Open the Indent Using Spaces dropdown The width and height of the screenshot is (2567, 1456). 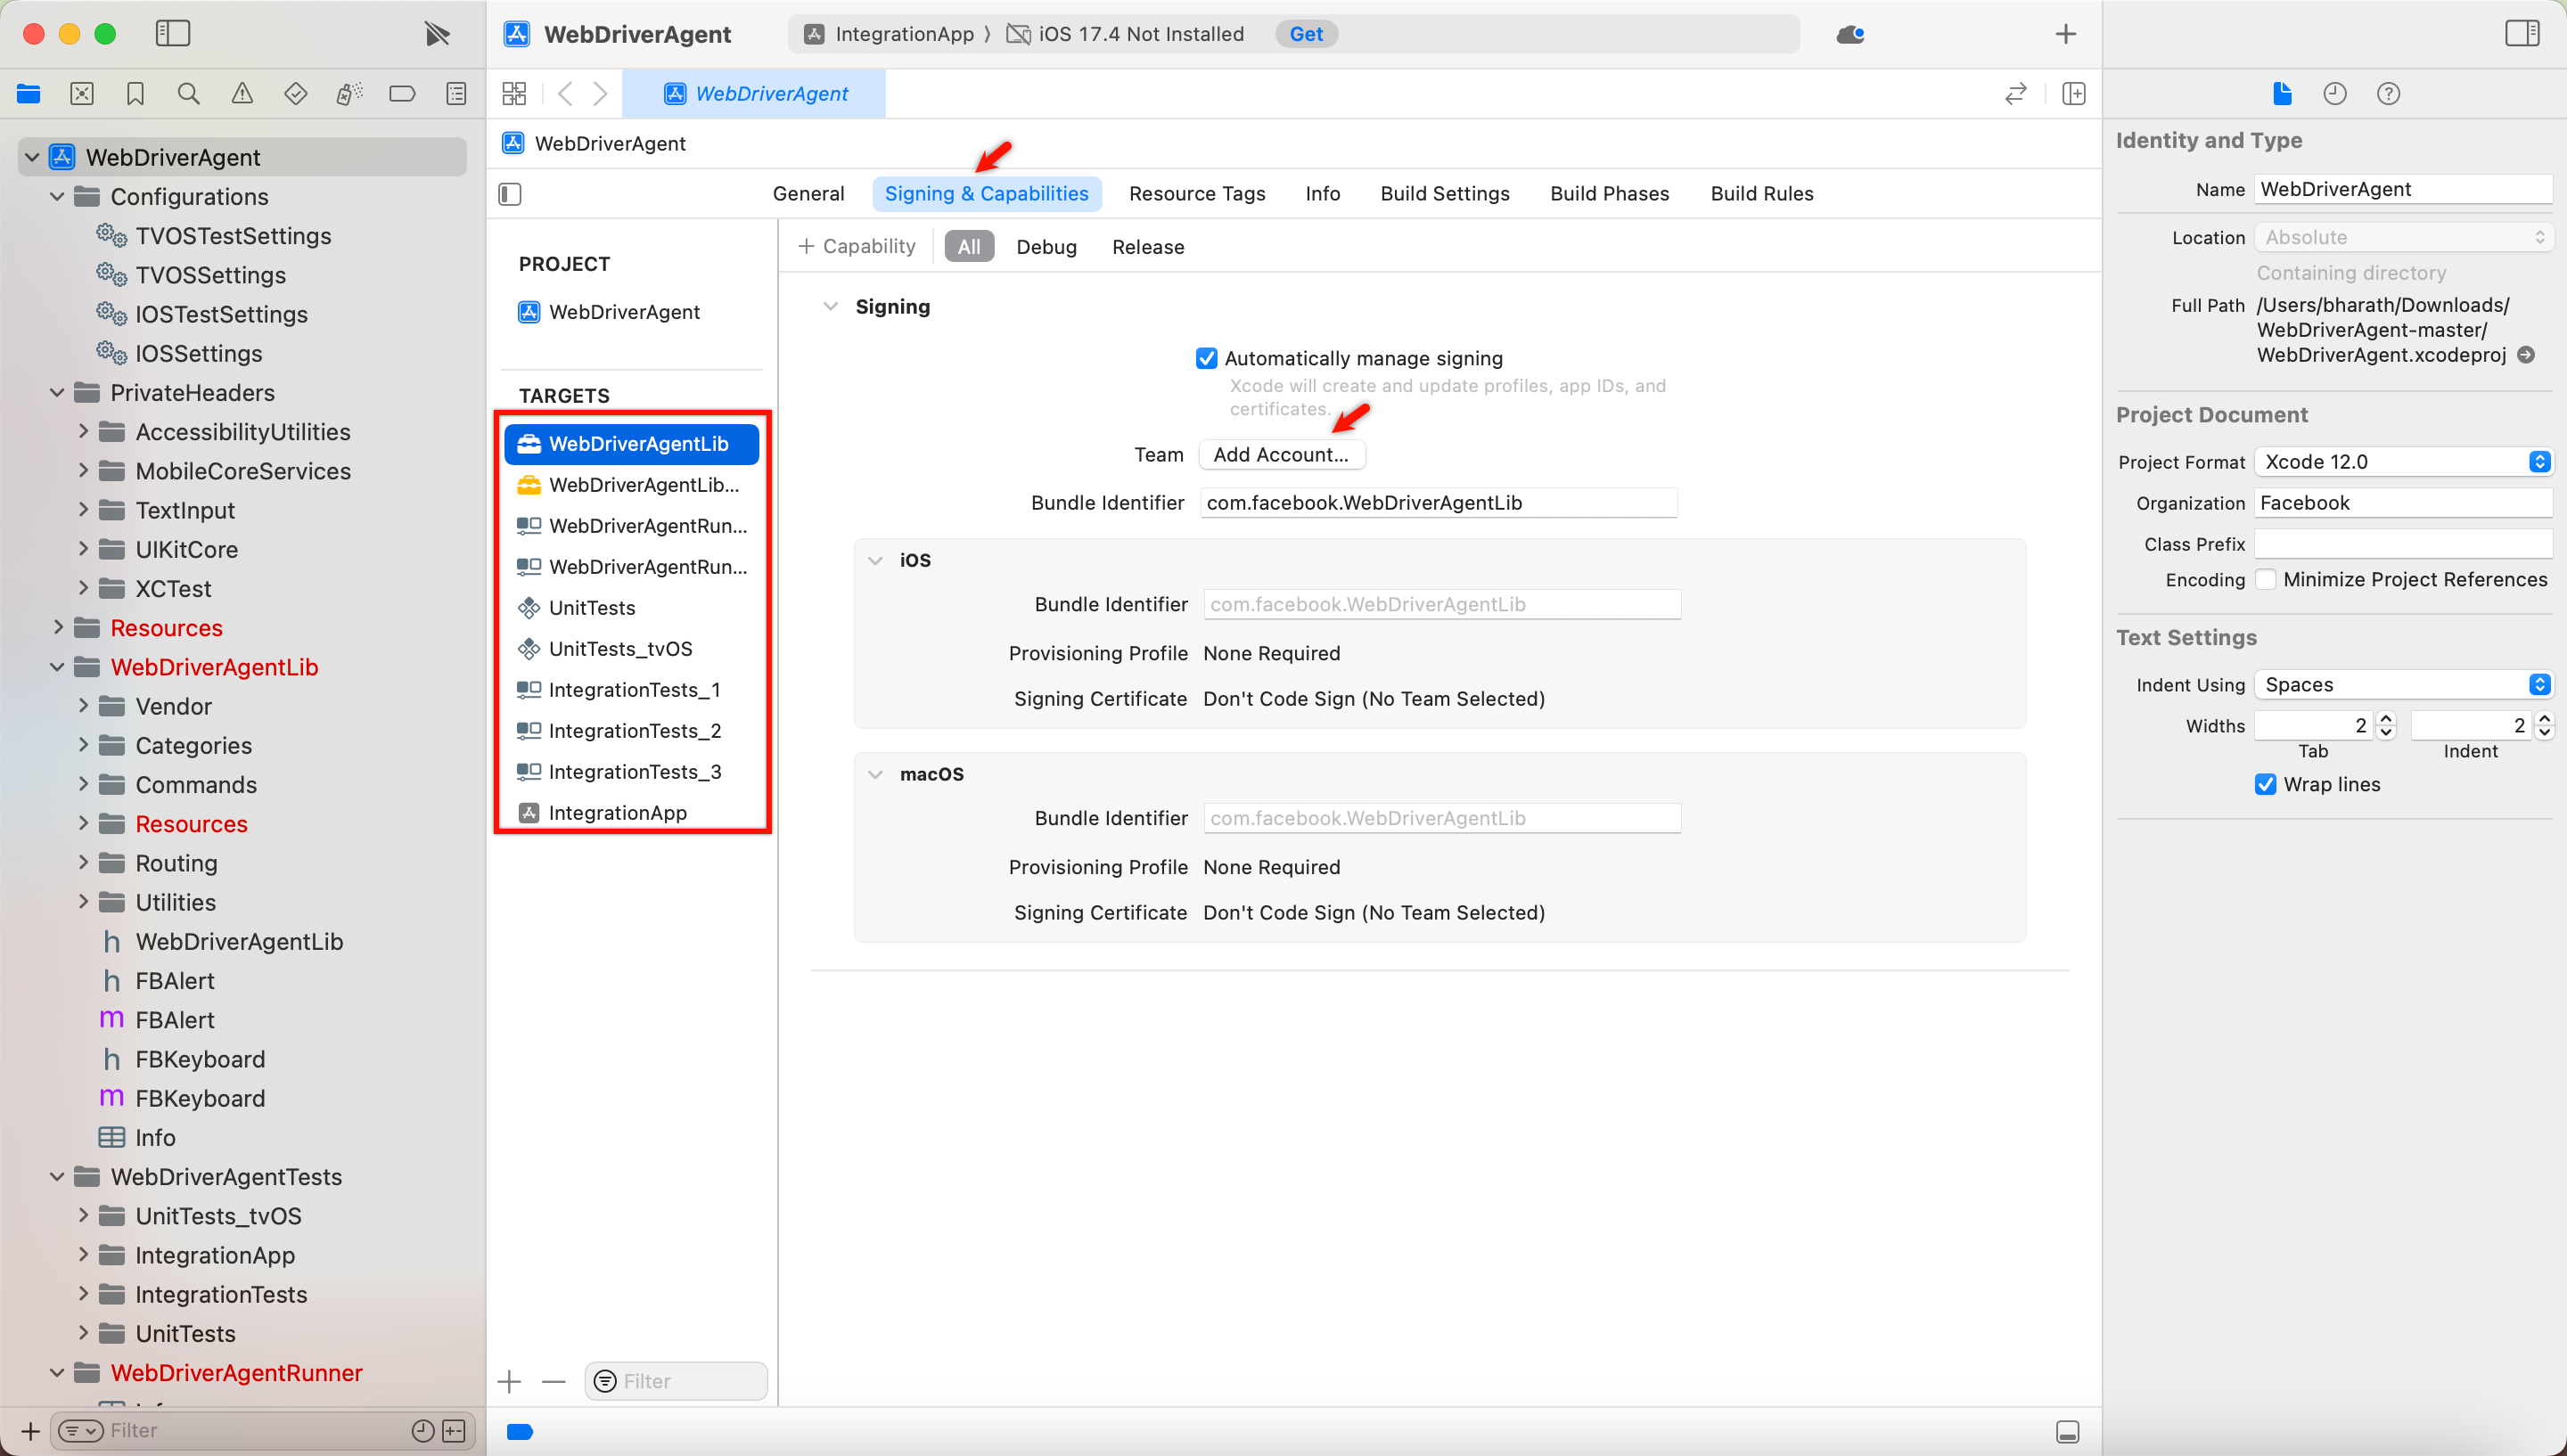pos(2402,685)
